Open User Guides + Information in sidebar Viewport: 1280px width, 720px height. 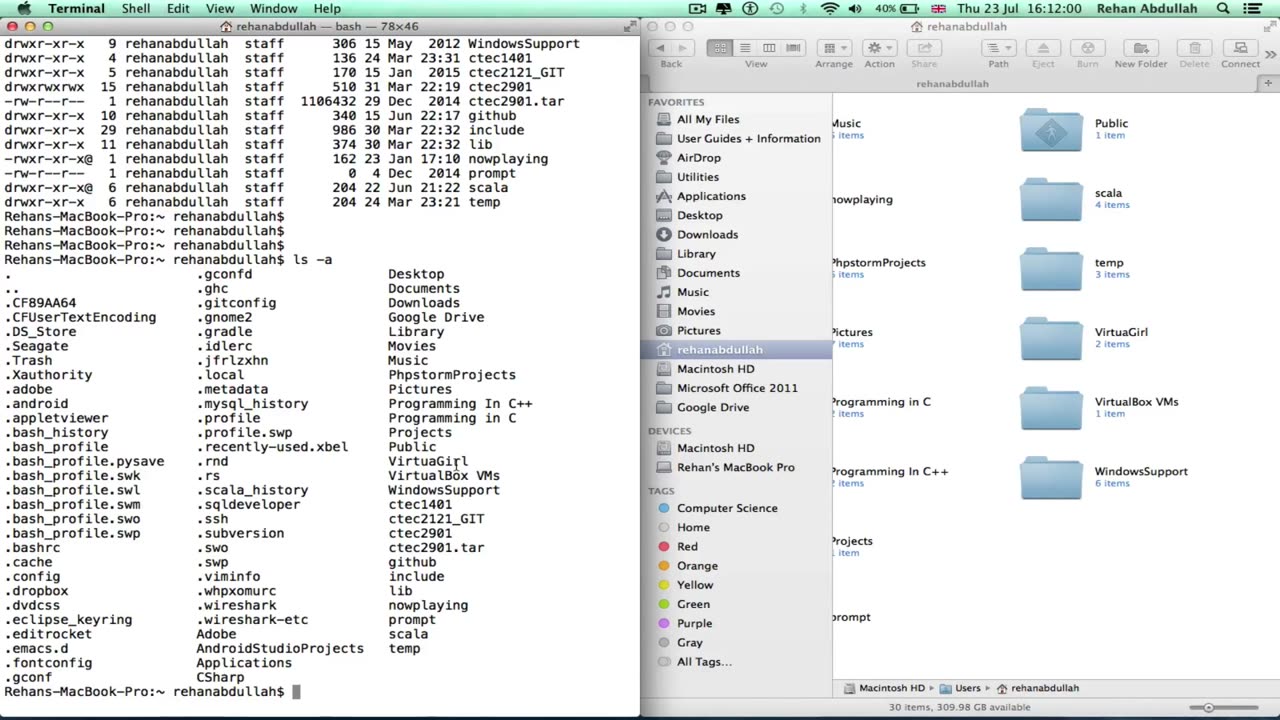coord(748,138)
